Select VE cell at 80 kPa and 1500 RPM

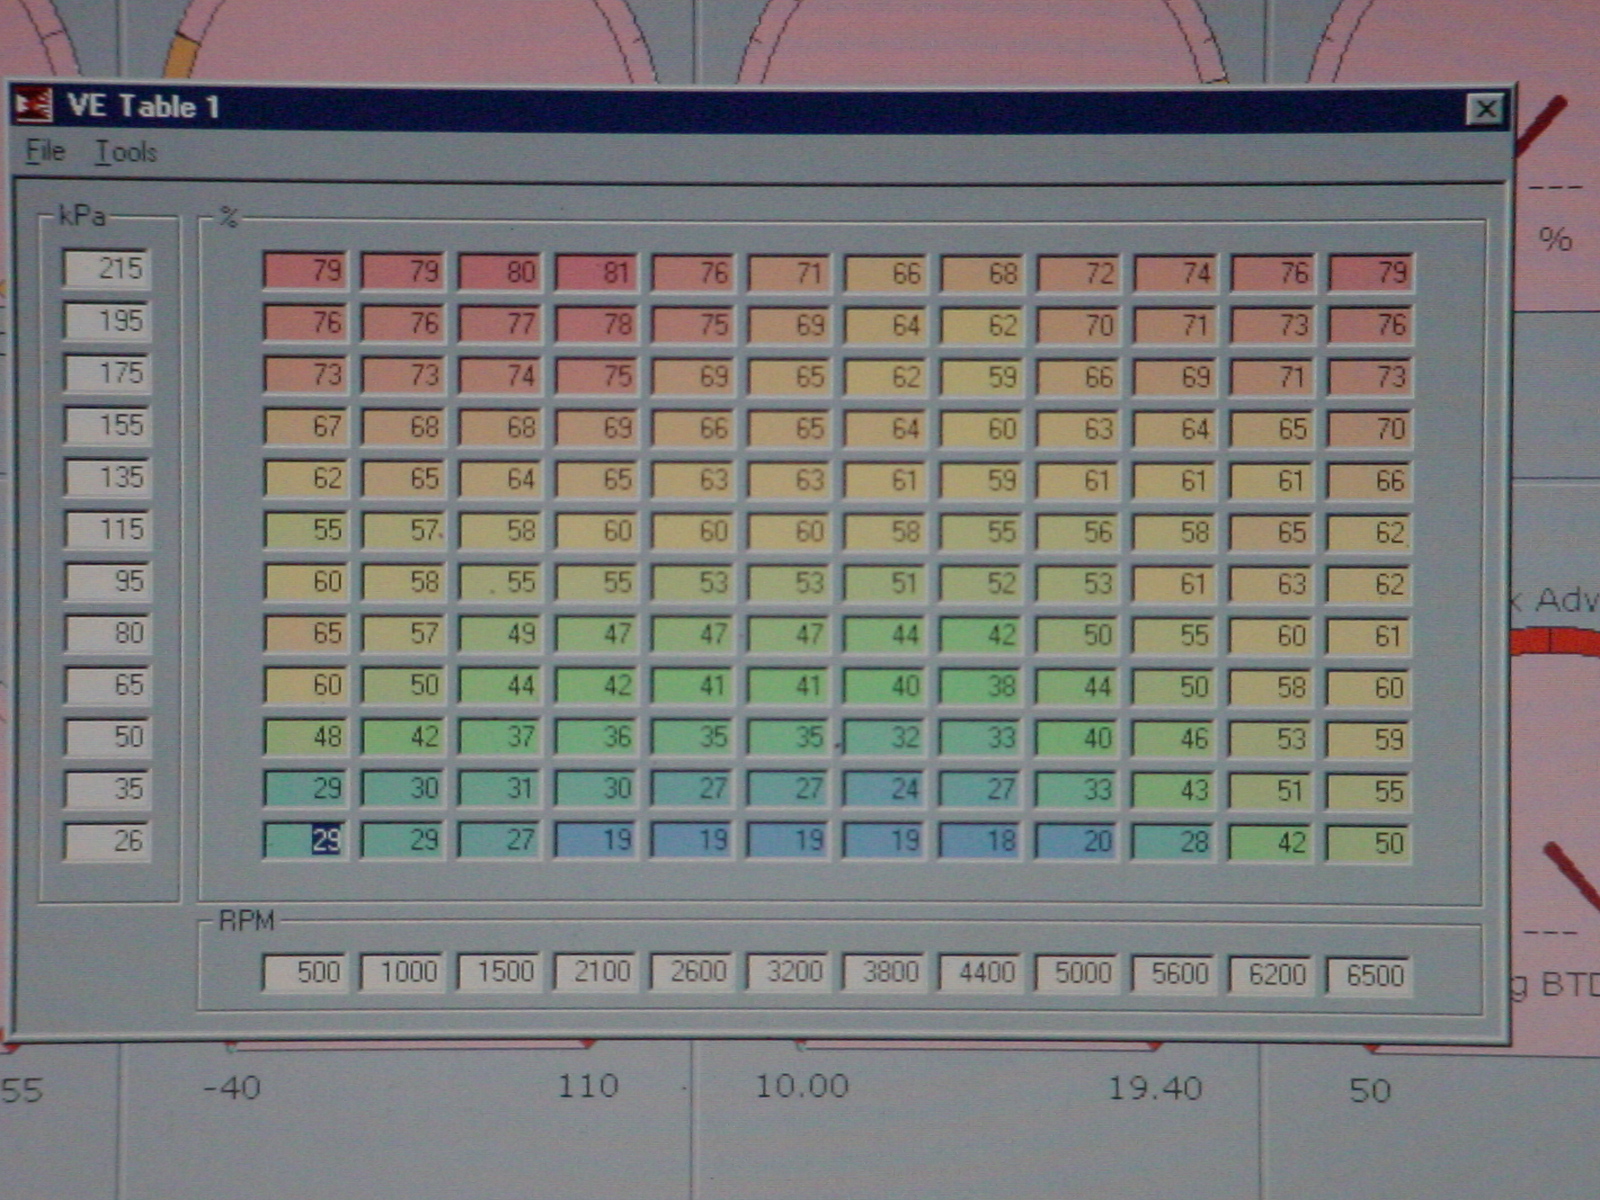[499, 633]
